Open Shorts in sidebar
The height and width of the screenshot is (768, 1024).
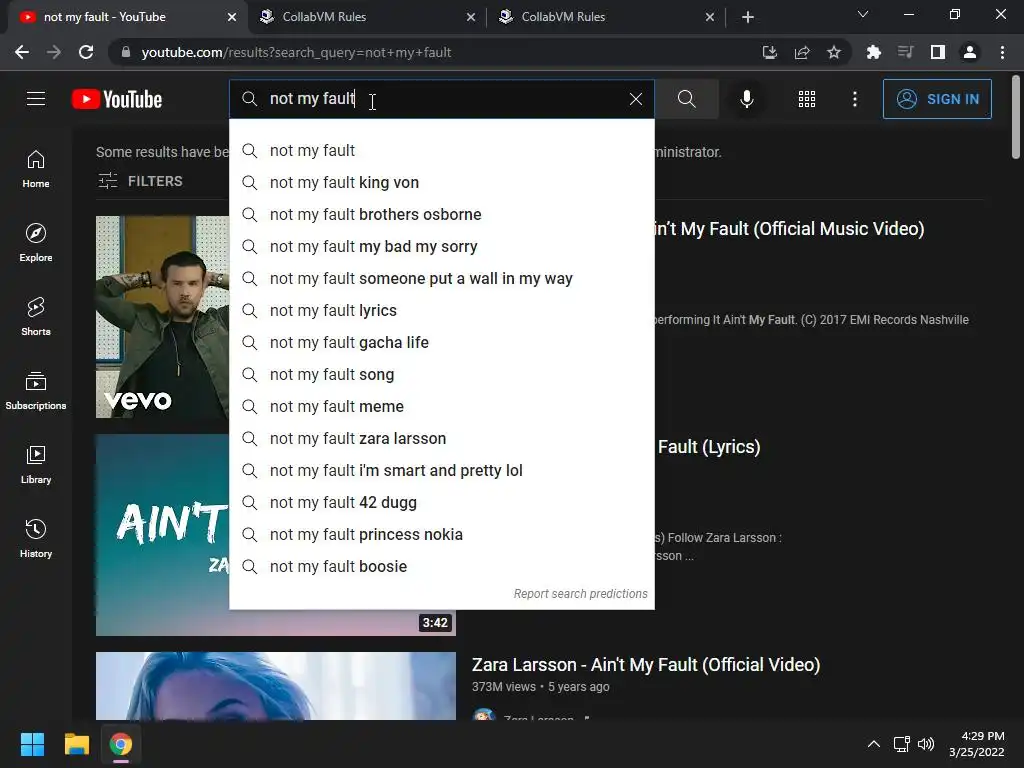(x=36, y=317)
